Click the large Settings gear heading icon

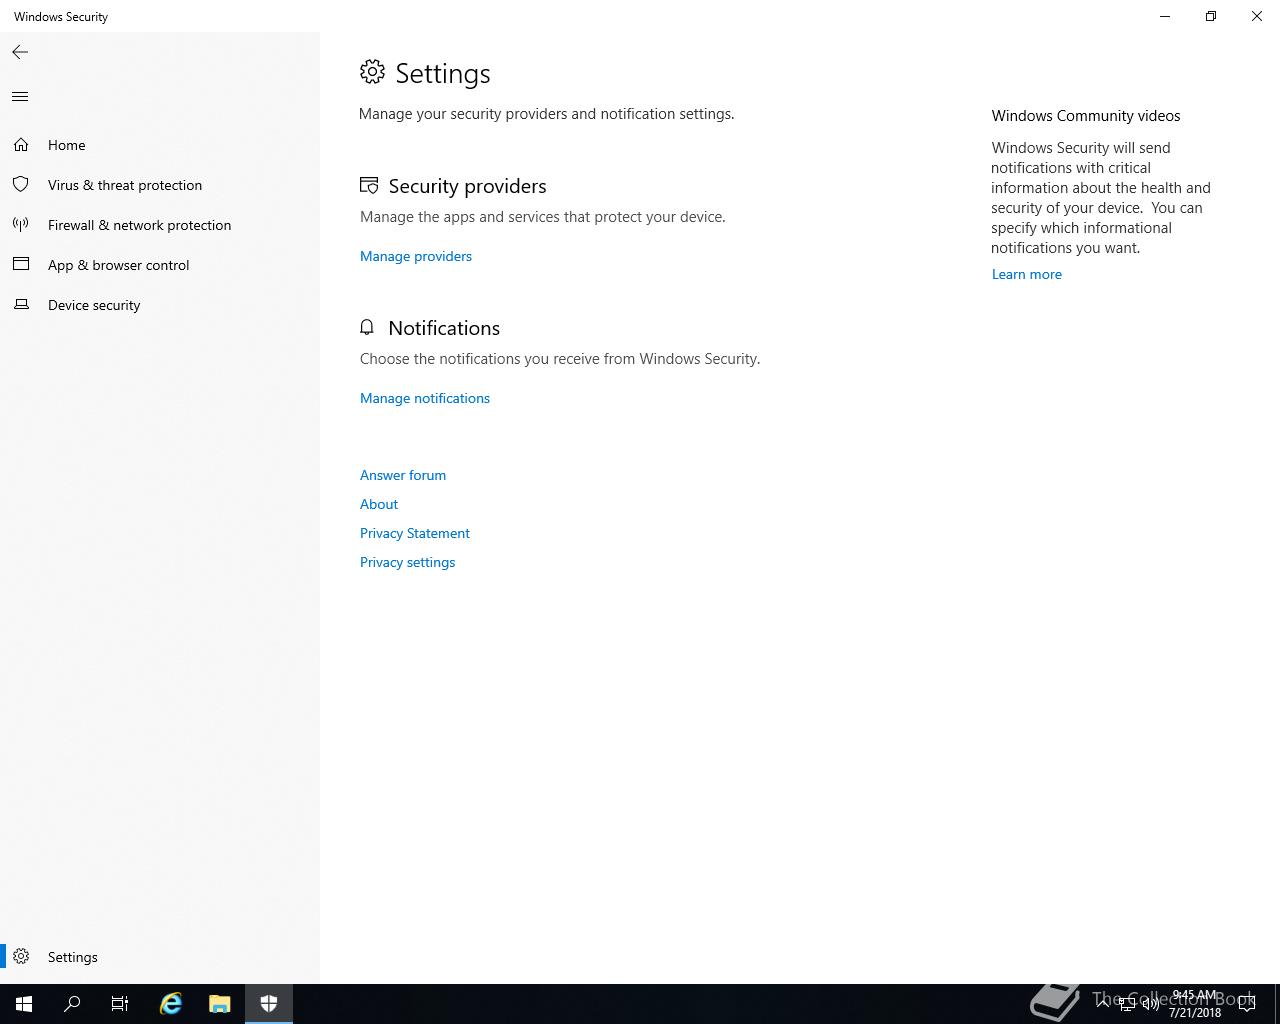(x=372, y=72)
